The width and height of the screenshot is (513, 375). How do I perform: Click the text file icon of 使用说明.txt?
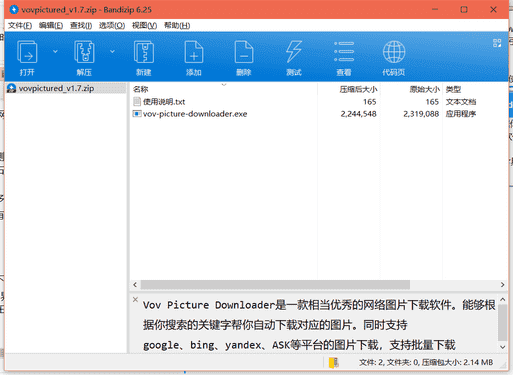click(137, 102)
